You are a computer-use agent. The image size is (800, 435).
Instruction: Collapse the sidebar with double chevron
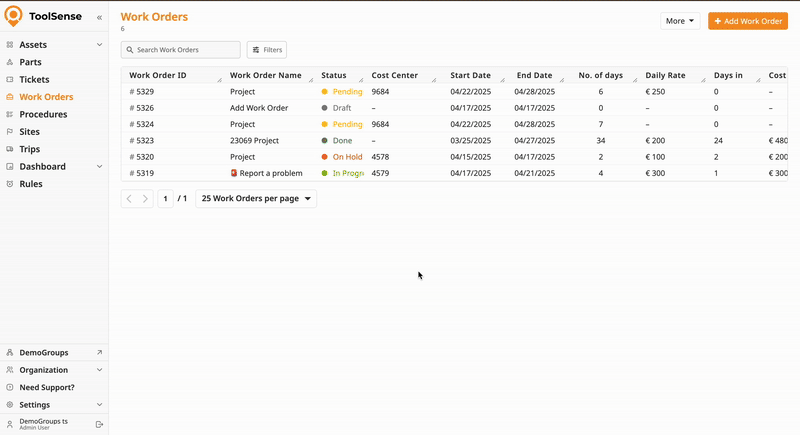(99, 17)
